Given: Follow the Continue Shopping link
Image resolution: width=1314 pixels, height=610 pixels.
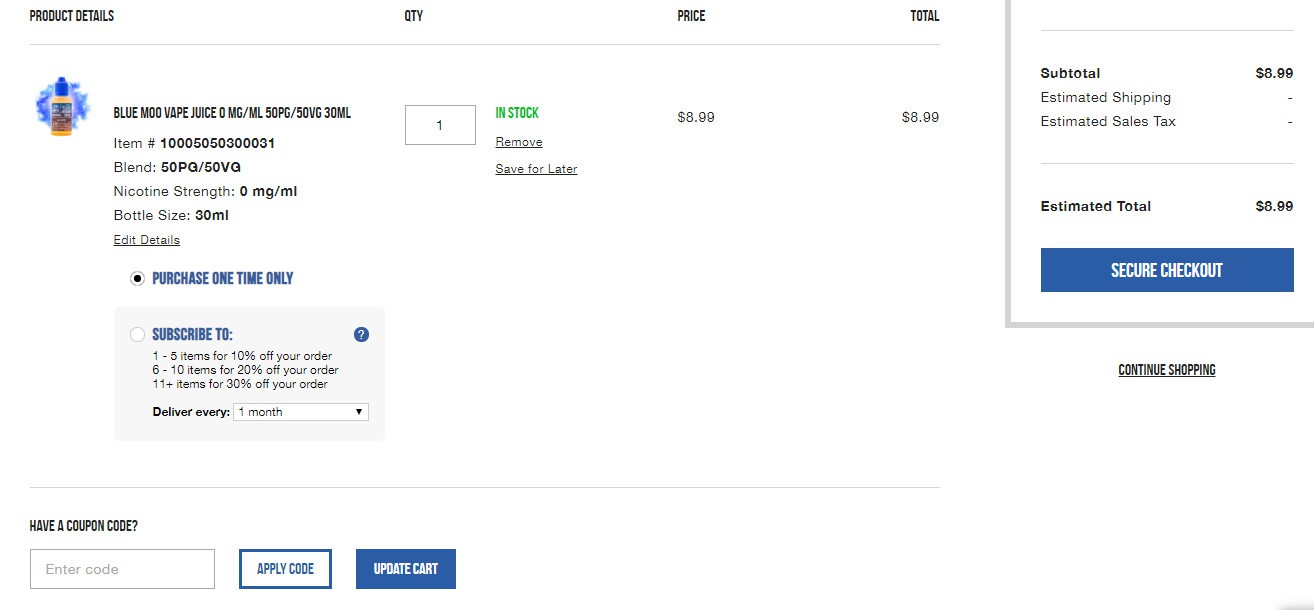Looking at the screenshot, I should pyautogui.click(x=1167, y=370).
